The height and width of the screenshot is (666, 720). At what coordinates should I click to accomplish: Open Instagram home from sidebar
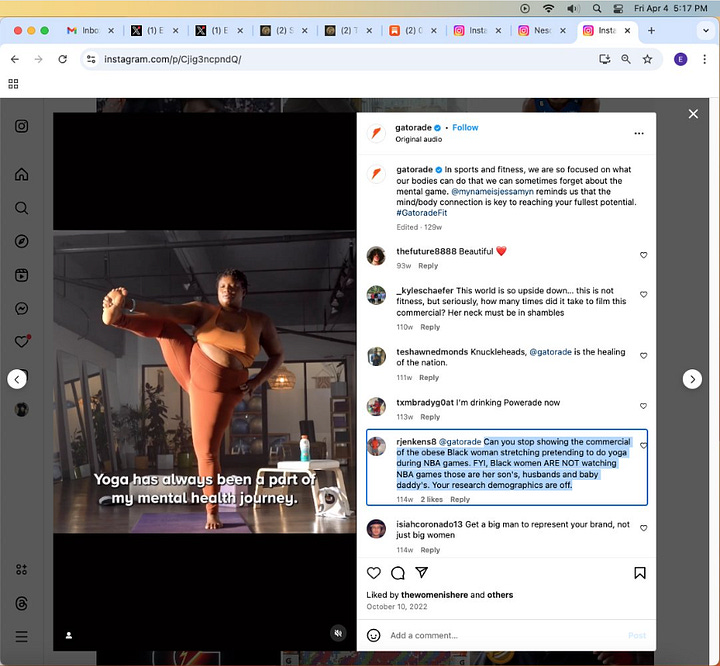22,175
